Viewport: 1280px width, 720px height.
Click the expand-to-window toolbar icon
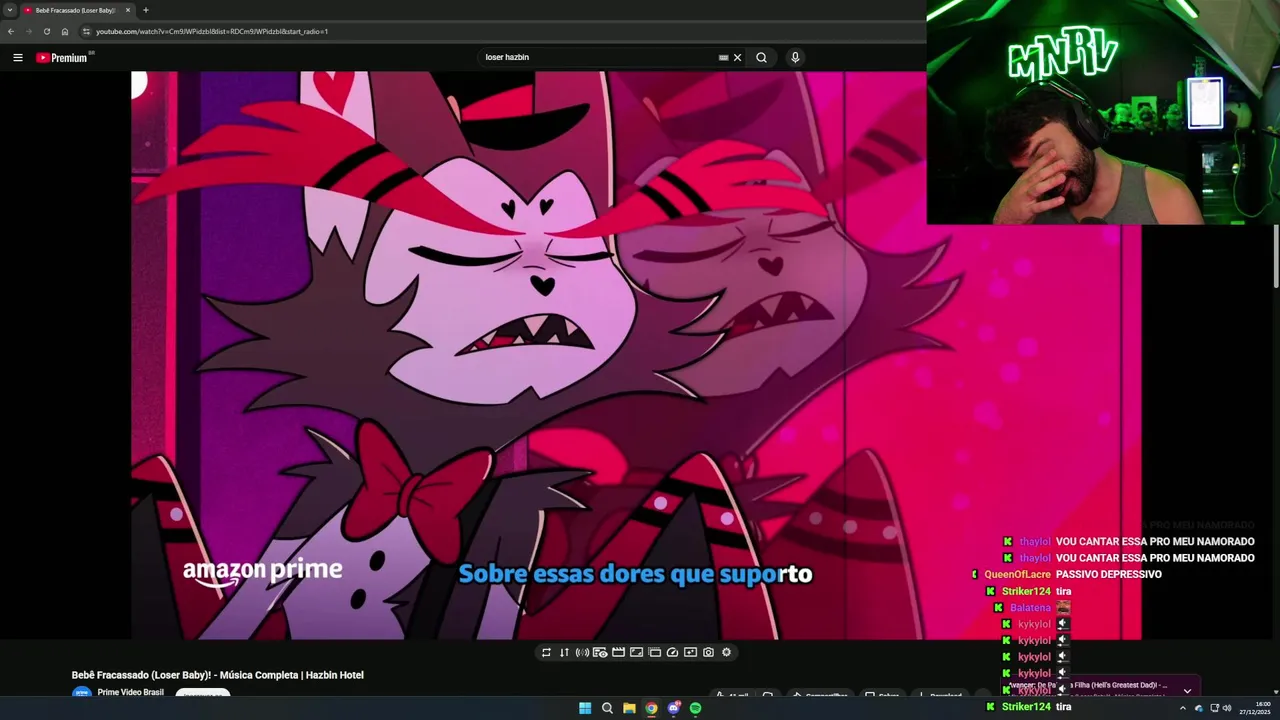coord(636,652)
